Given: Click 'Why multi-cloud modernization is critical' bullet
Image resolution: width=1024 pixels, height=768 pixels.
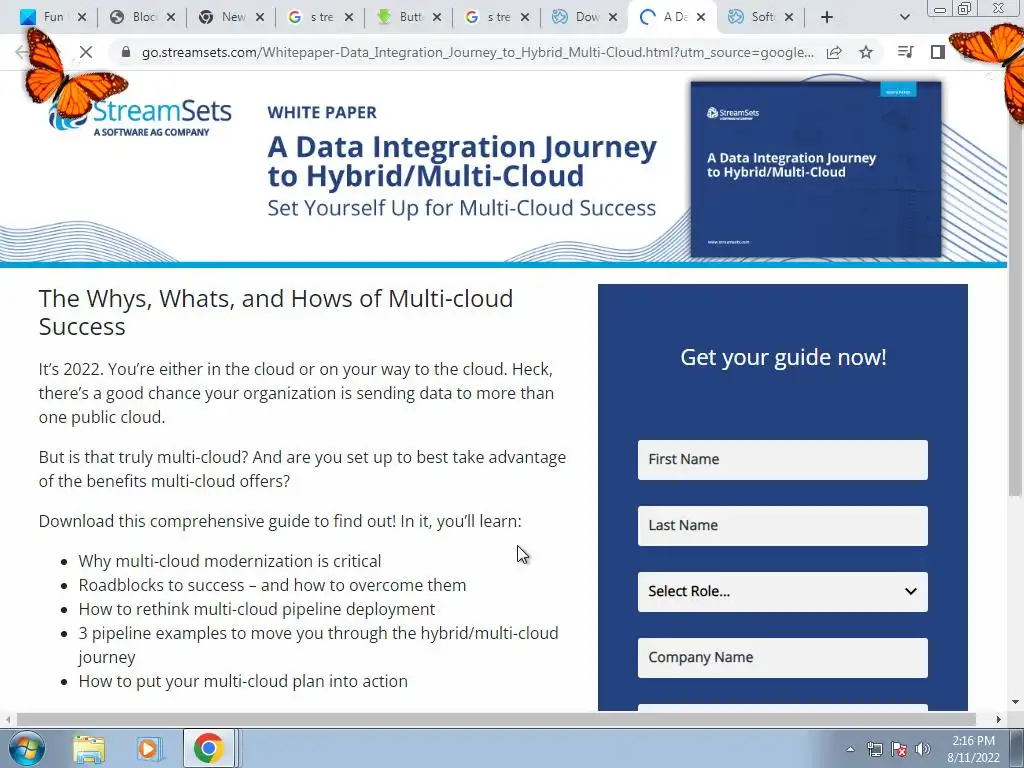Looking at the screenshot, I should tap(230, 561).
